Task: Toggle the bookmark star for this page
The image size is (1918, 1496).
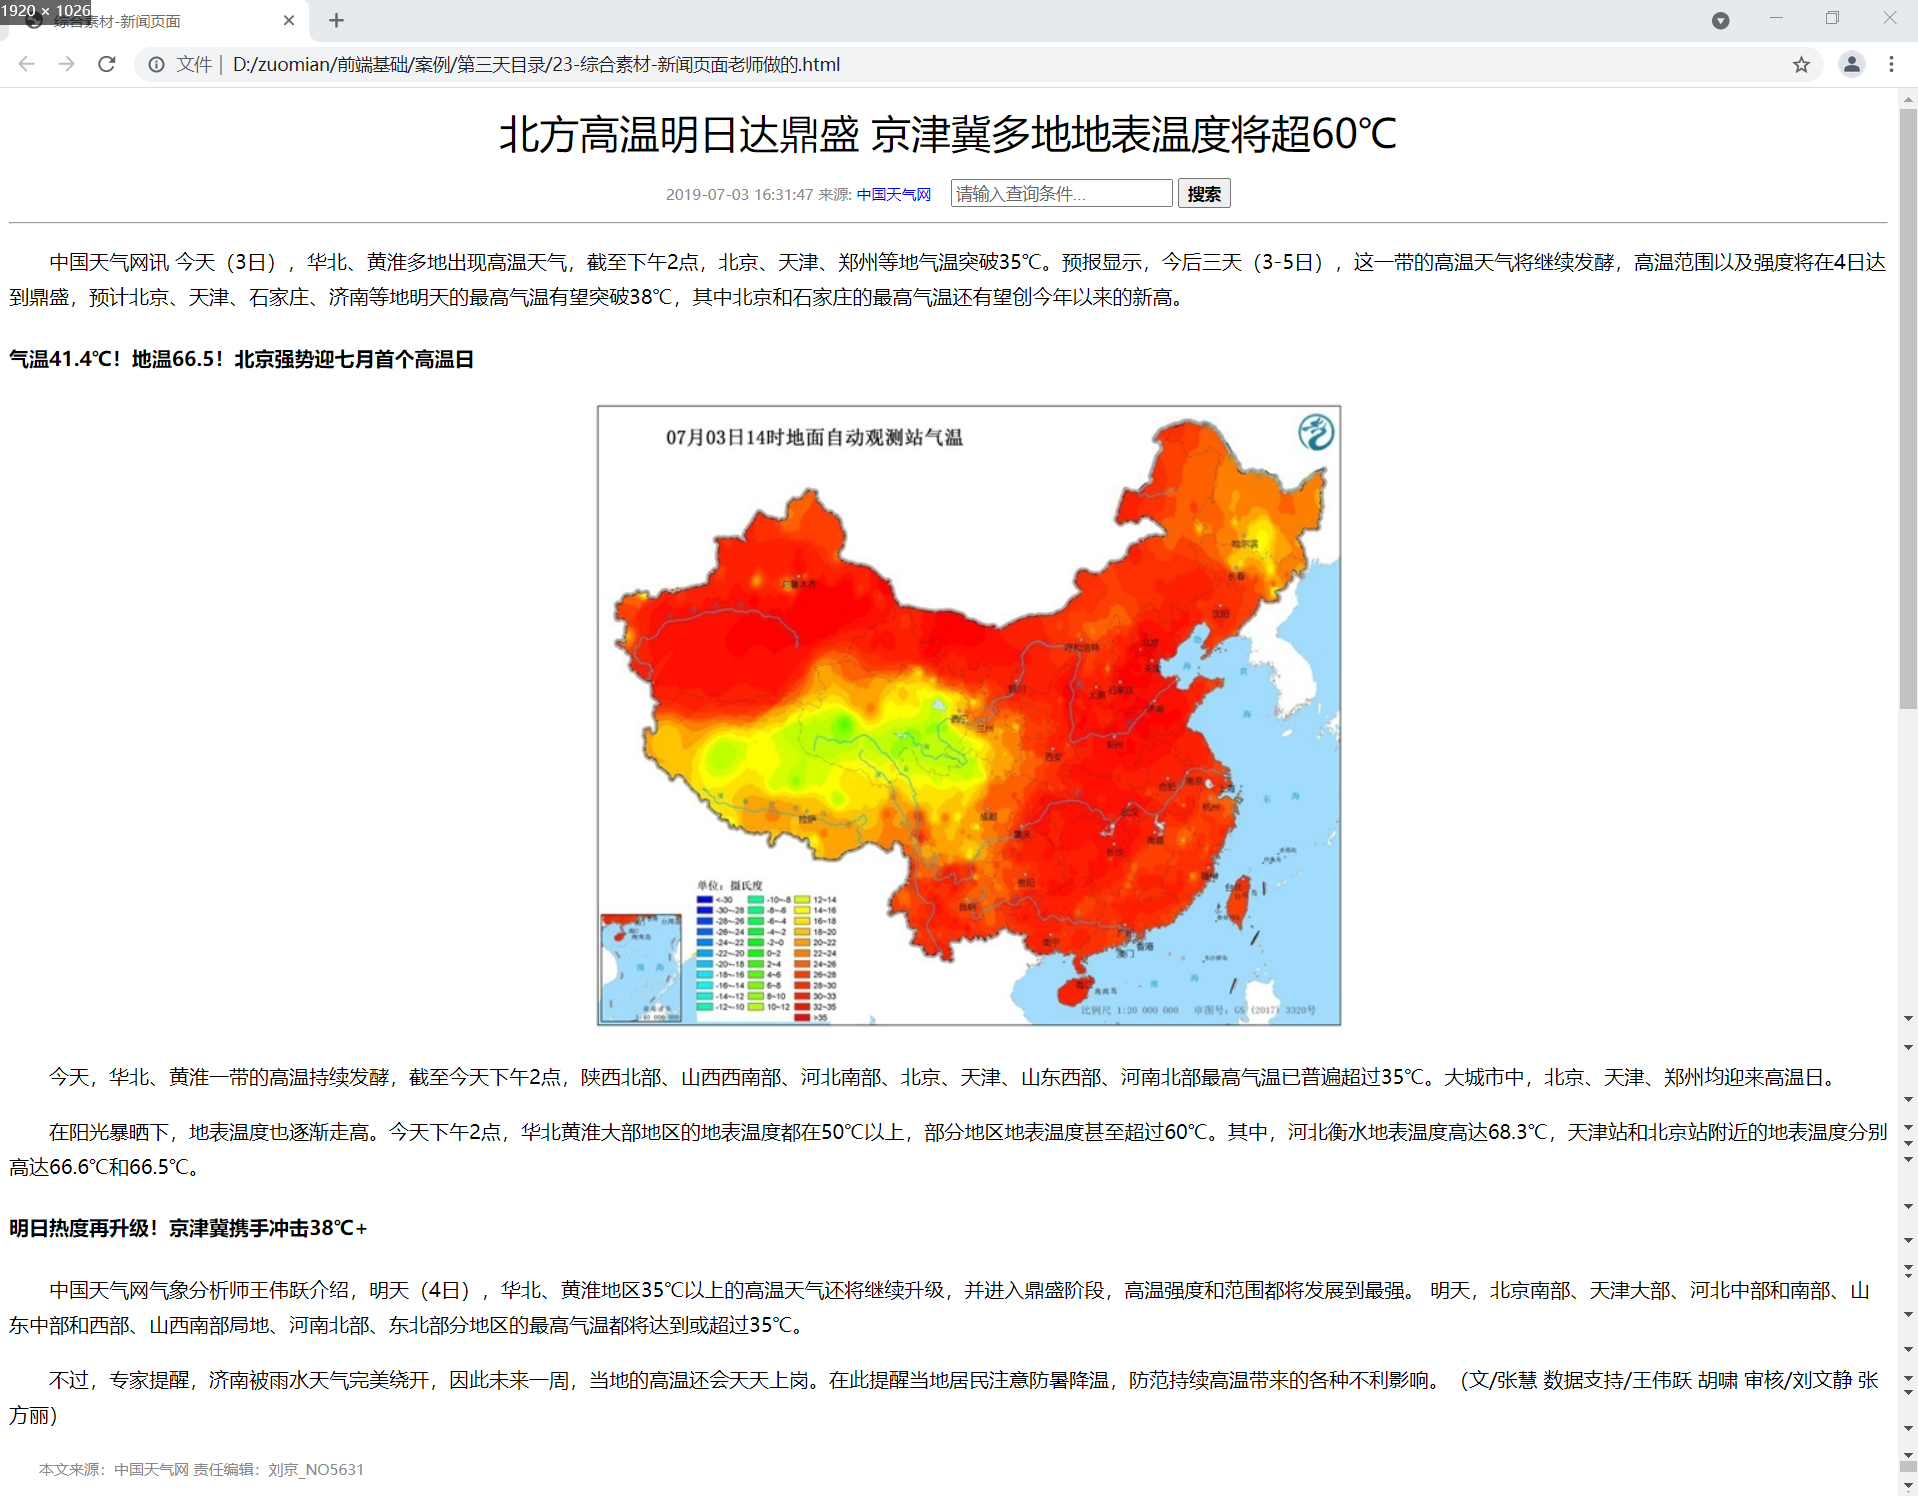Action: (1803, 64)
